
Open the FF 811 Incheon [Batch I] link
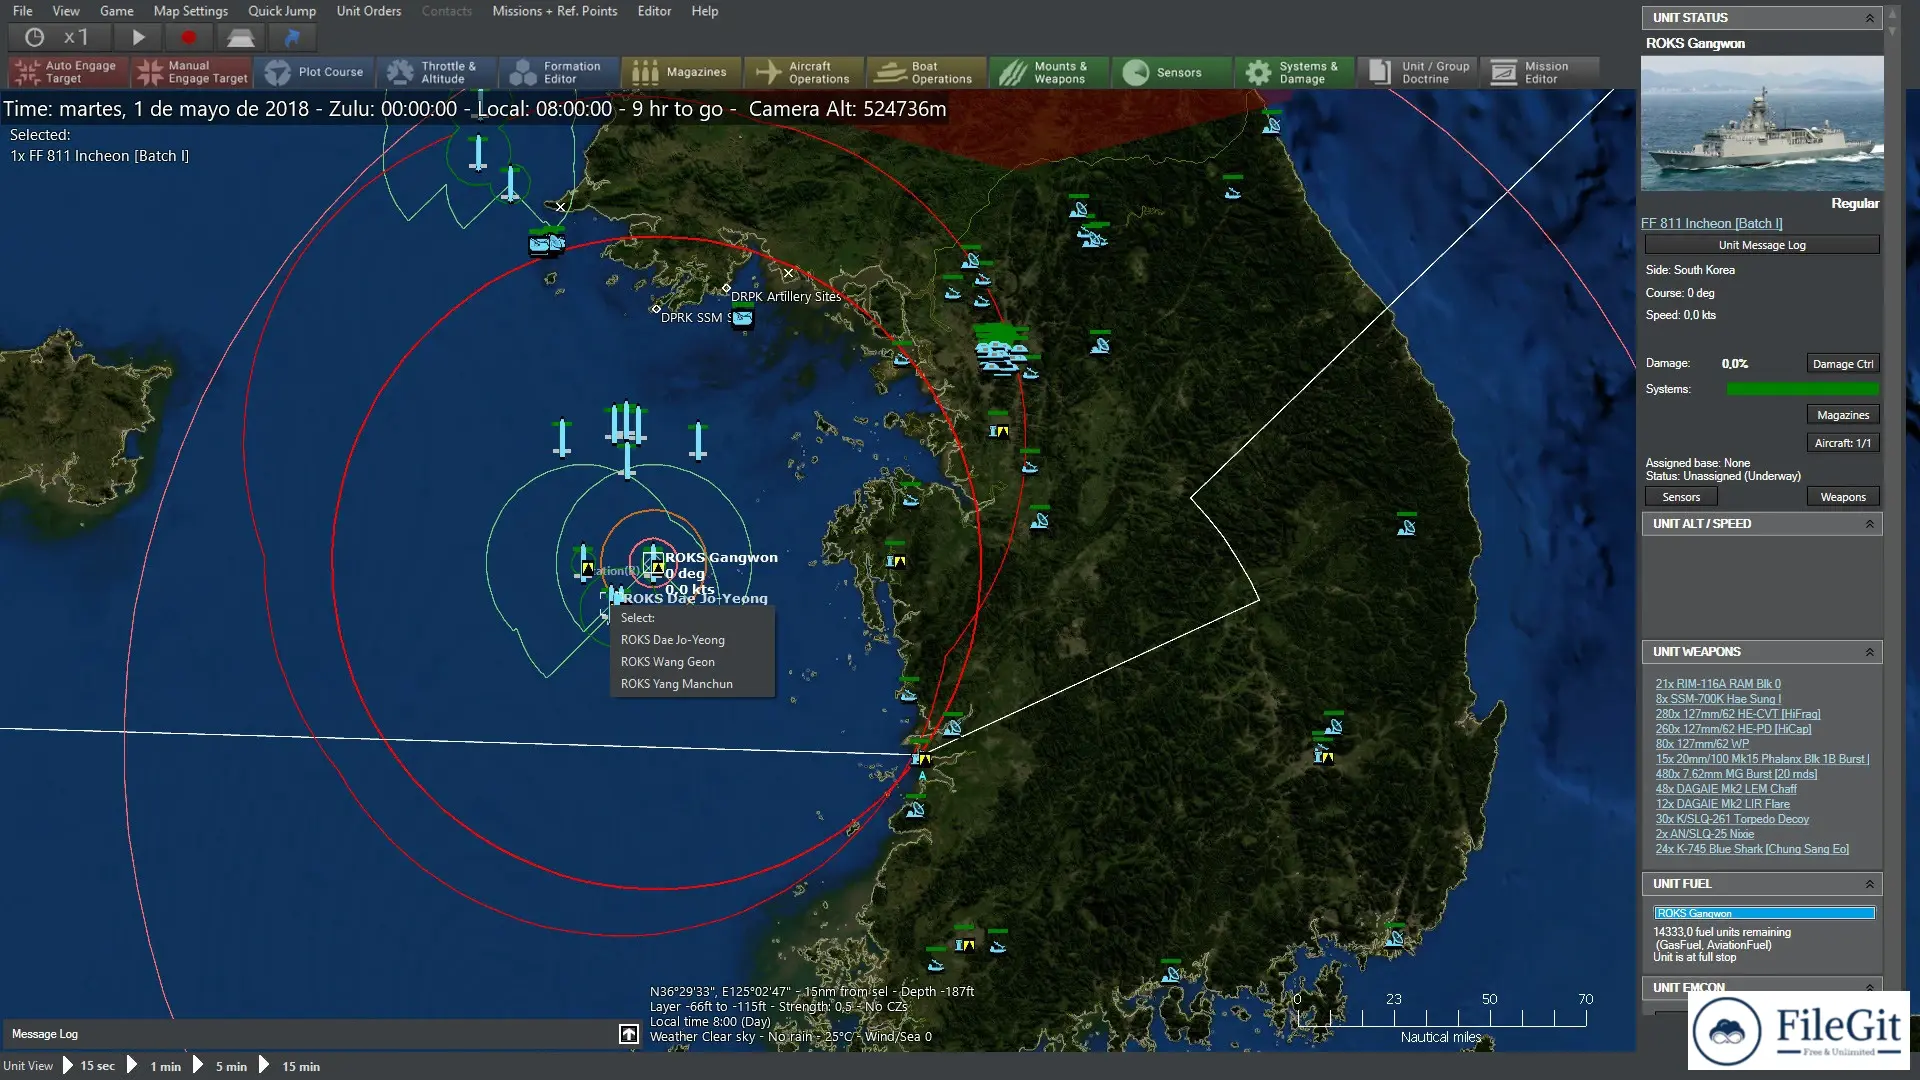[1711, 224]
